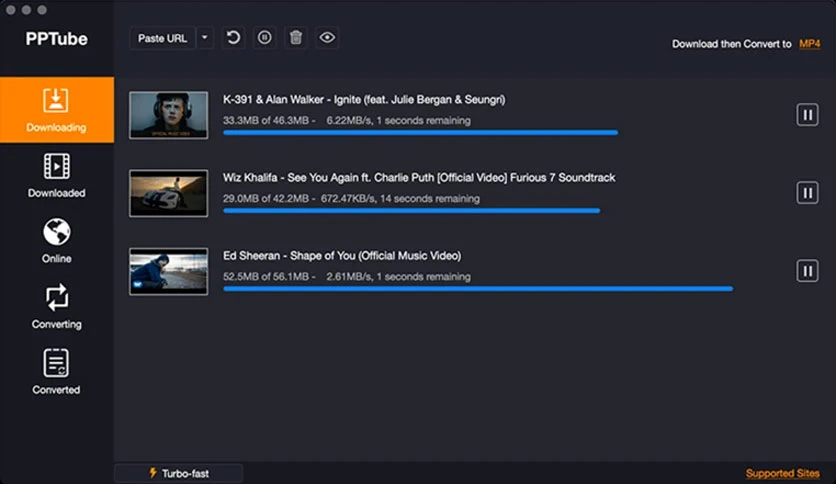This screenshot has width=836, height=484.
Task: Expand the Paste URL dropdown arrow
Action: [x=205, y=38]
